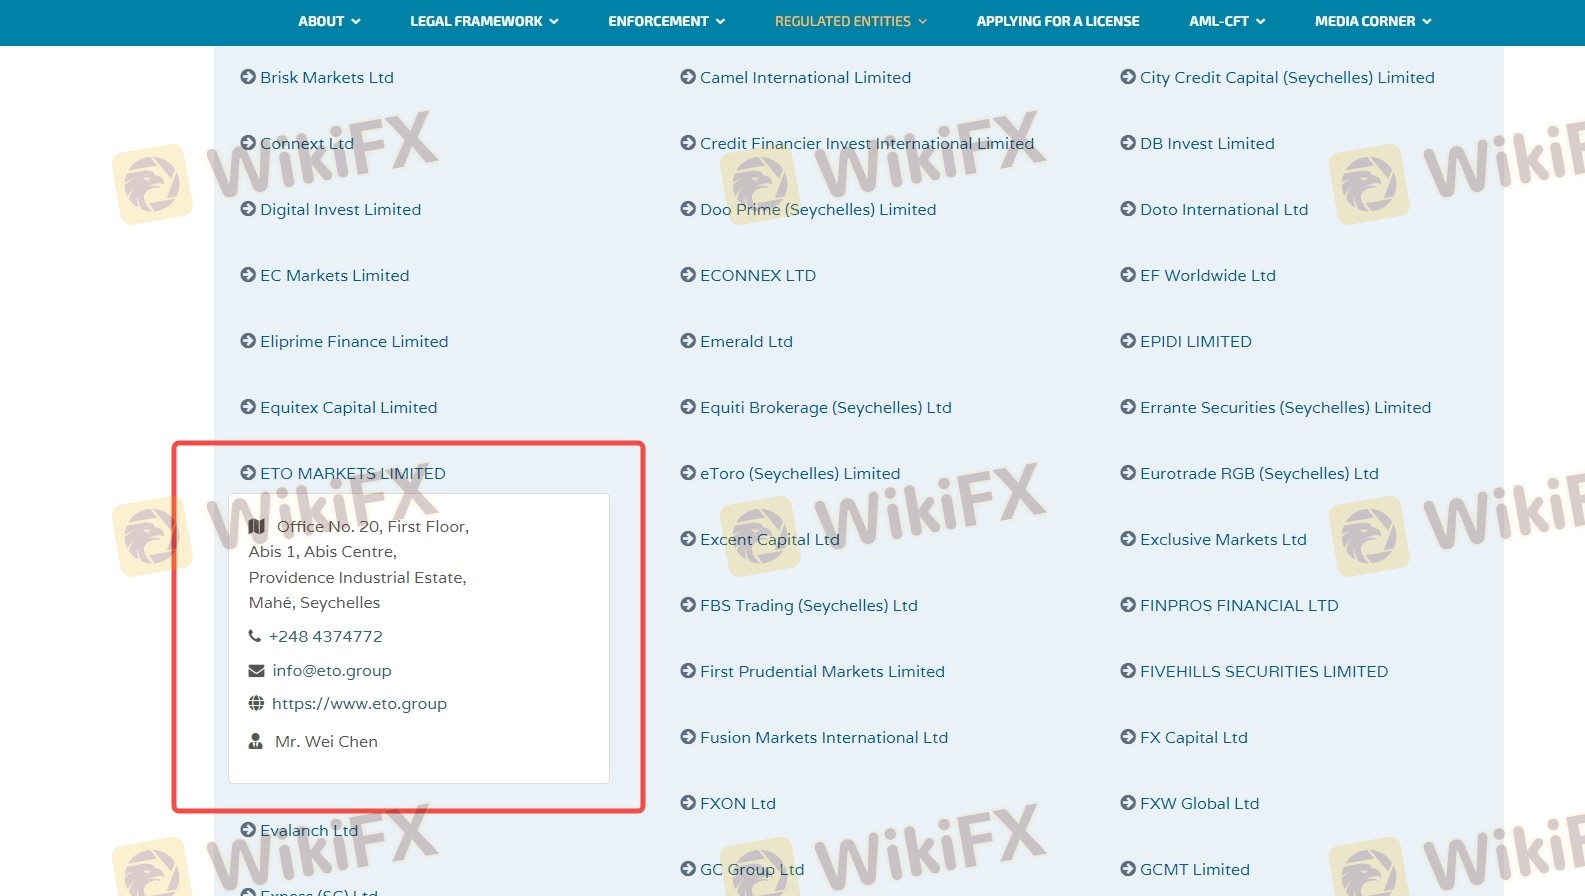Select the FIVEHILLS SECURITIES LIMITED entry
1585x896 pixels.
tap(1263, 671)
